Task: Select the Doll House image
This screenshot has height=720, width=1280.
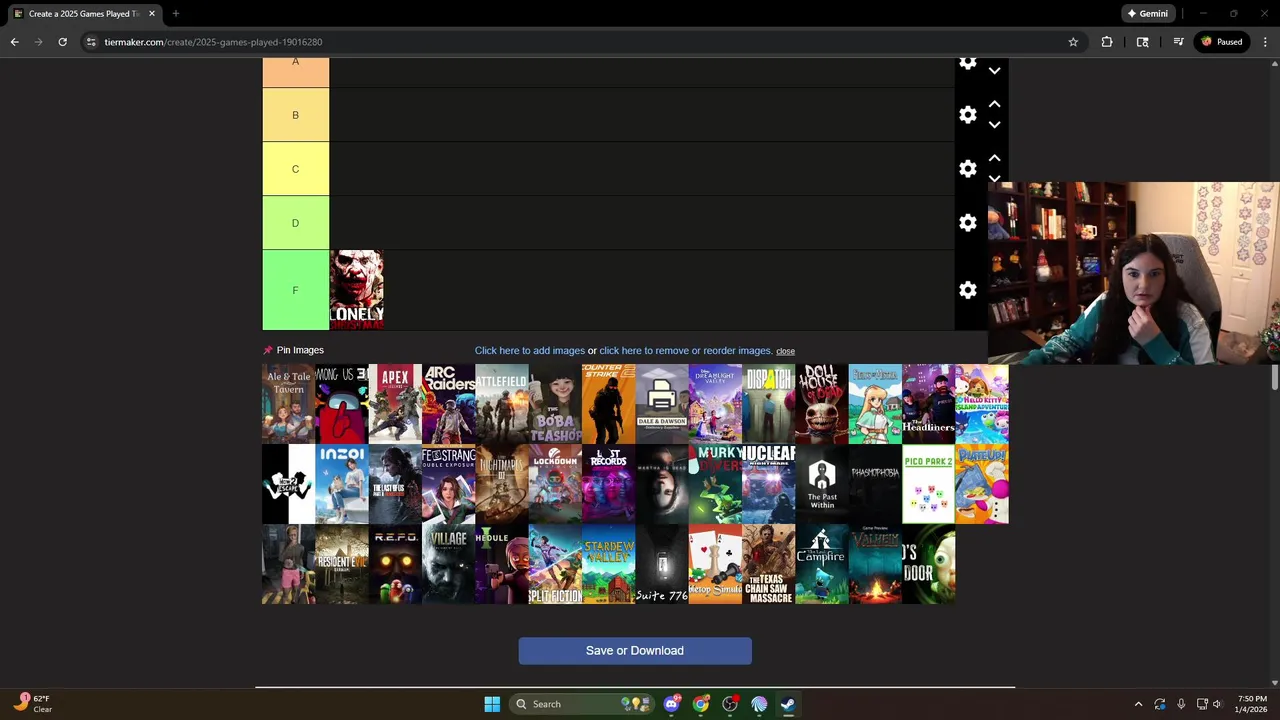Action: pyautogui.click(x=822, y=404)
